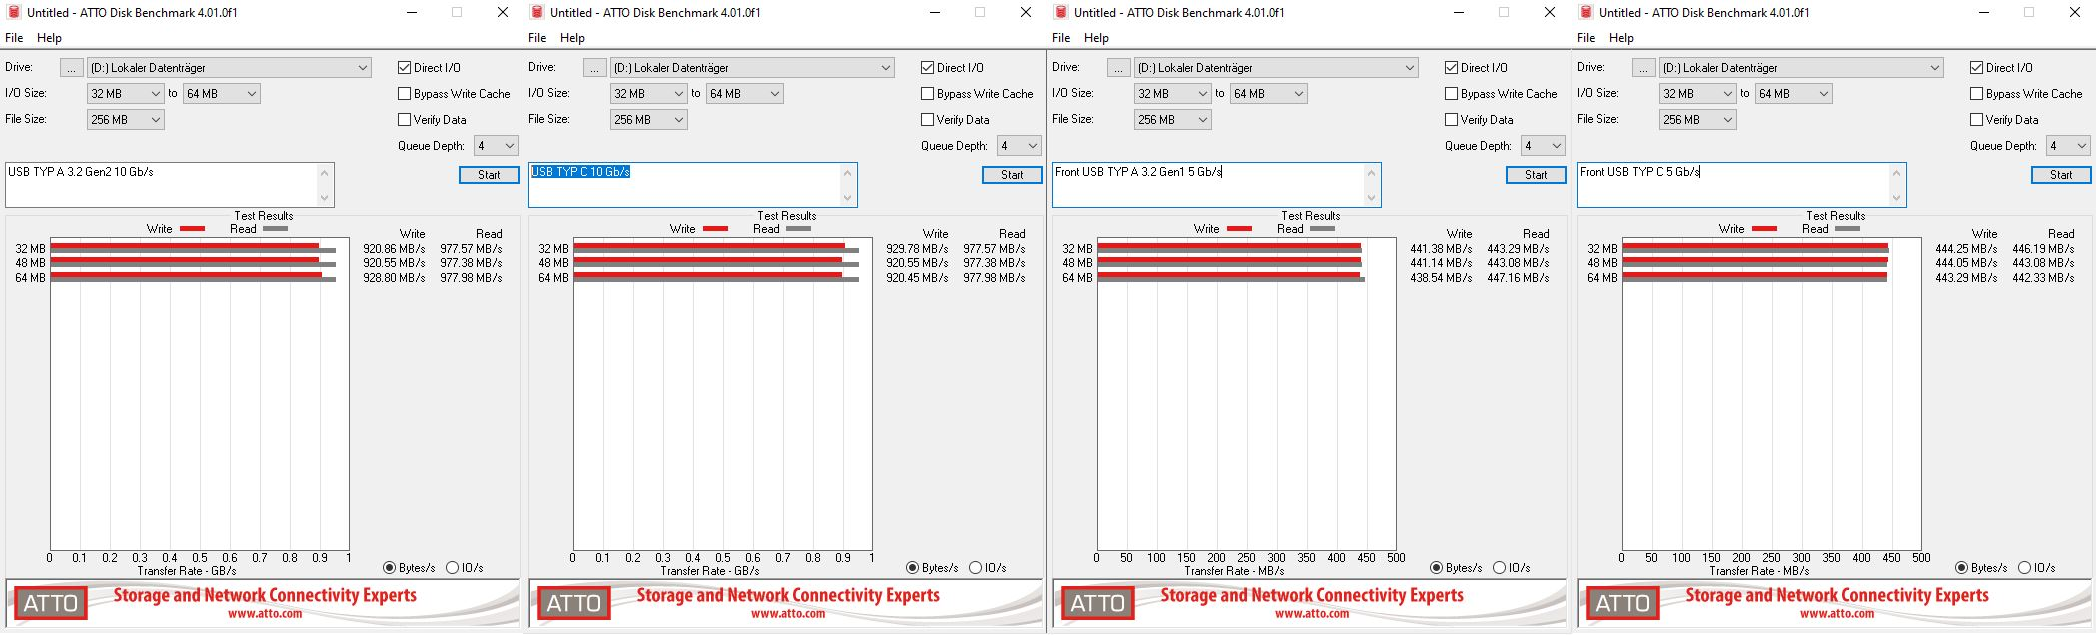Screen dimensions: 2096x635
Task: Click description scrollbar down arrow in first window
Action: click(x=325, y=198)
